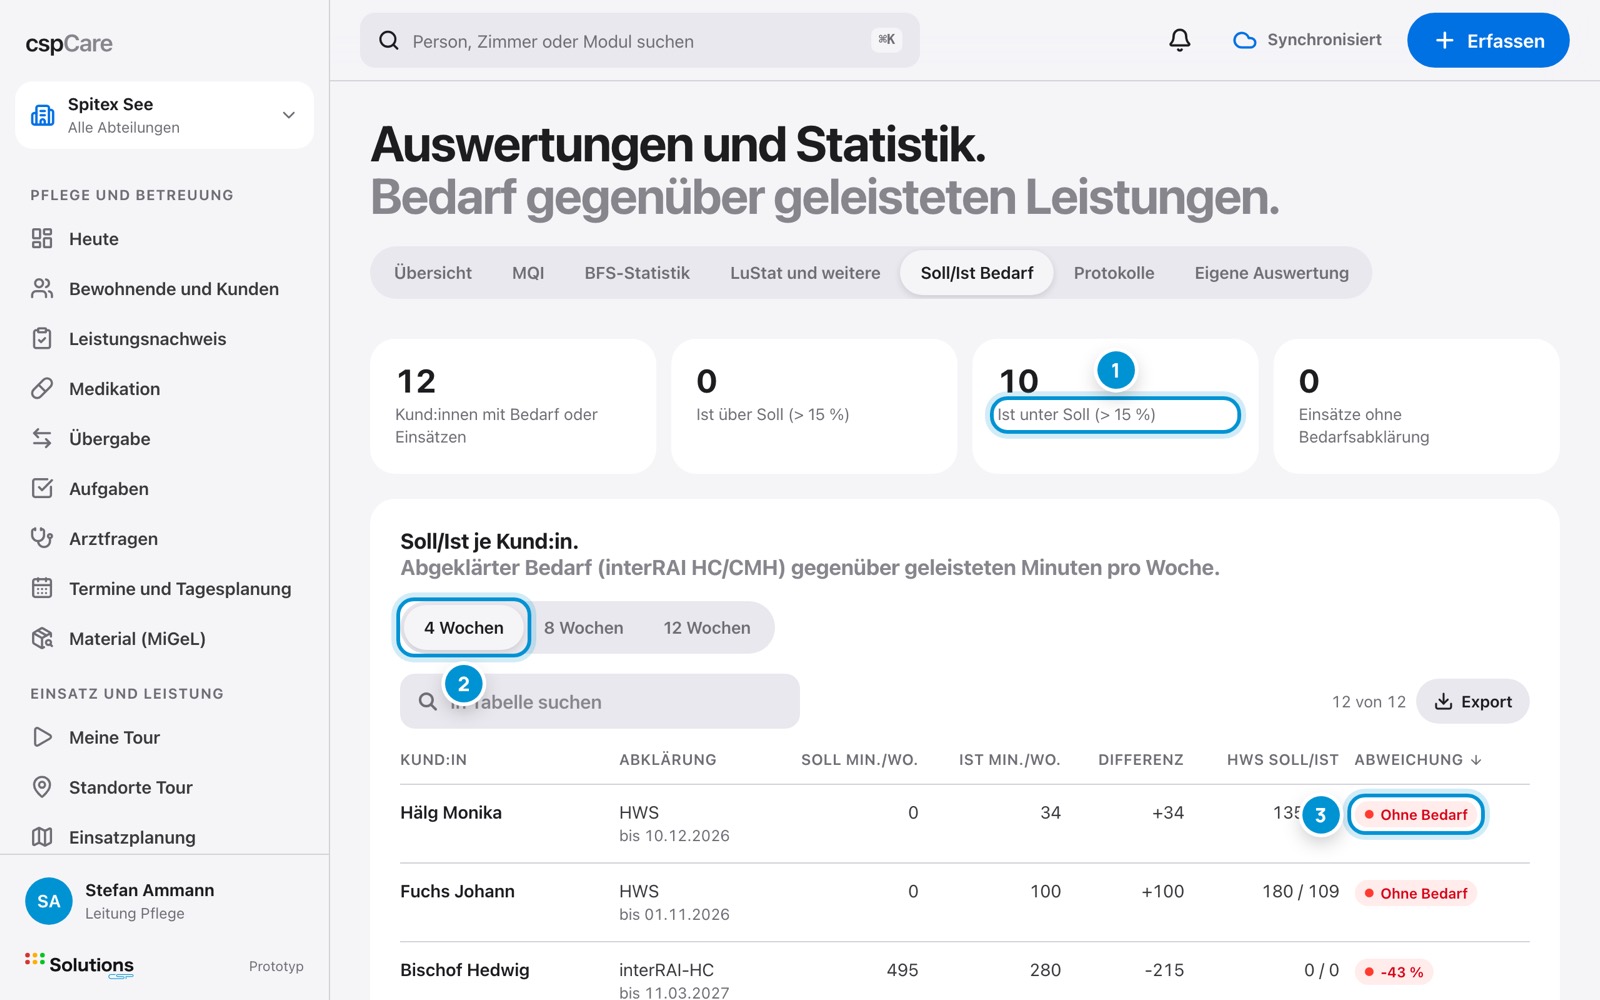Focus the table search field
The height and width of the screenshot is (1000, 1600).
click(600, 701)
